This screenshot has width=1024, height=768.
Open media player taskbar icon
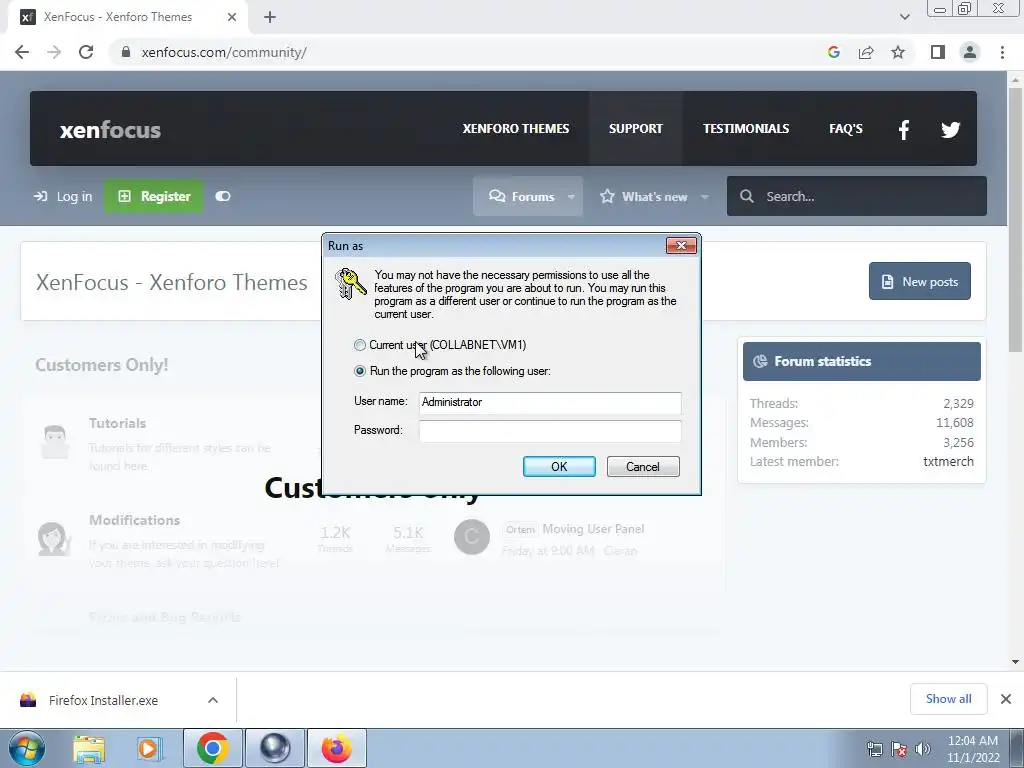tap(148, 749)
